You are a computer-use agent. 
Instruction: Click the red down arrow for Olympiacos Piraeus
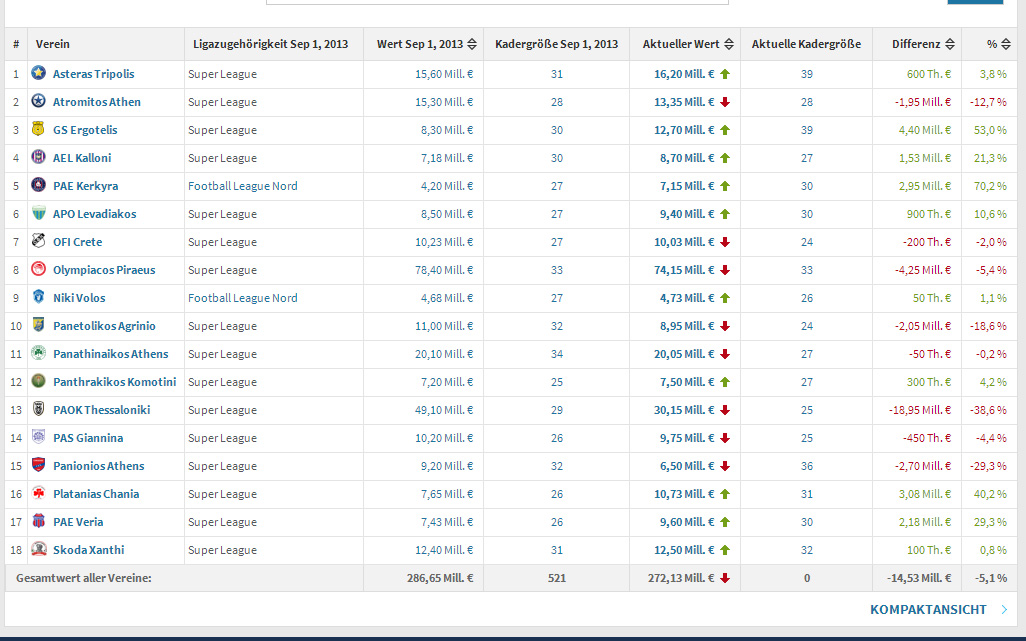725,270
